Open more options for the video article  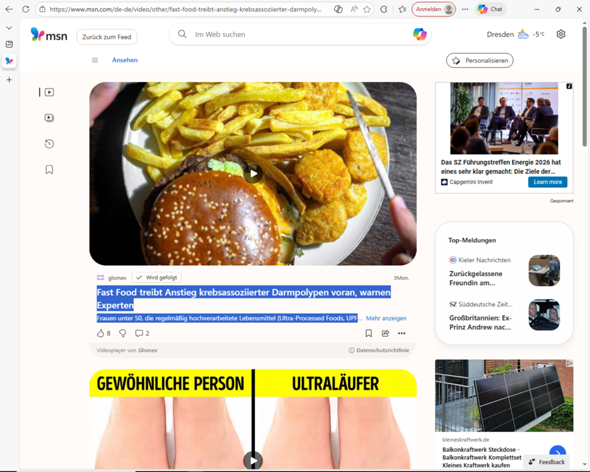tap(402, 333)
